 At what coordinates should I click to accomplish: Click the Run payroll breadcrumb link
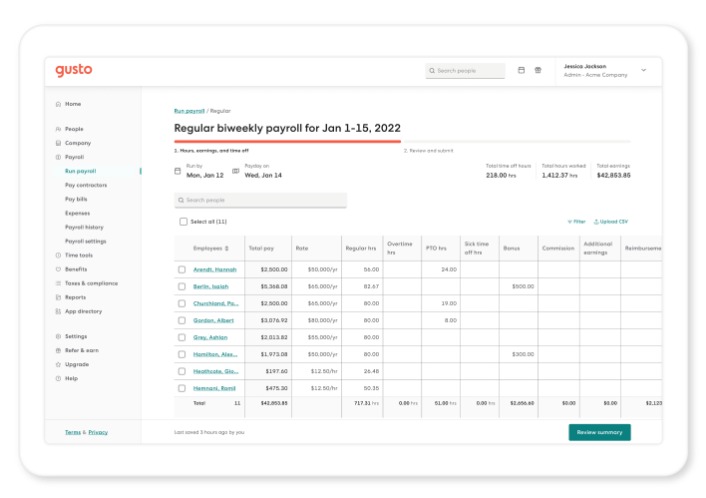pyautogui.click(x=189, y=111)
